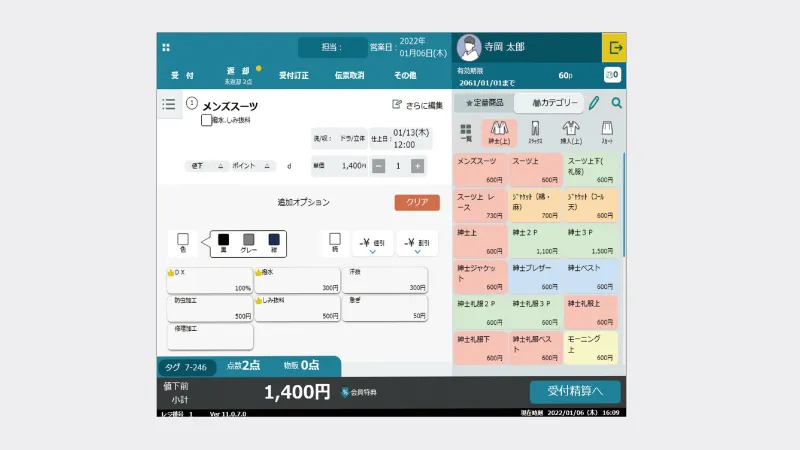Click the green pencil edit icon
Image resolution: width=800 pixels, height=450 pixels.
pos(594,103)
